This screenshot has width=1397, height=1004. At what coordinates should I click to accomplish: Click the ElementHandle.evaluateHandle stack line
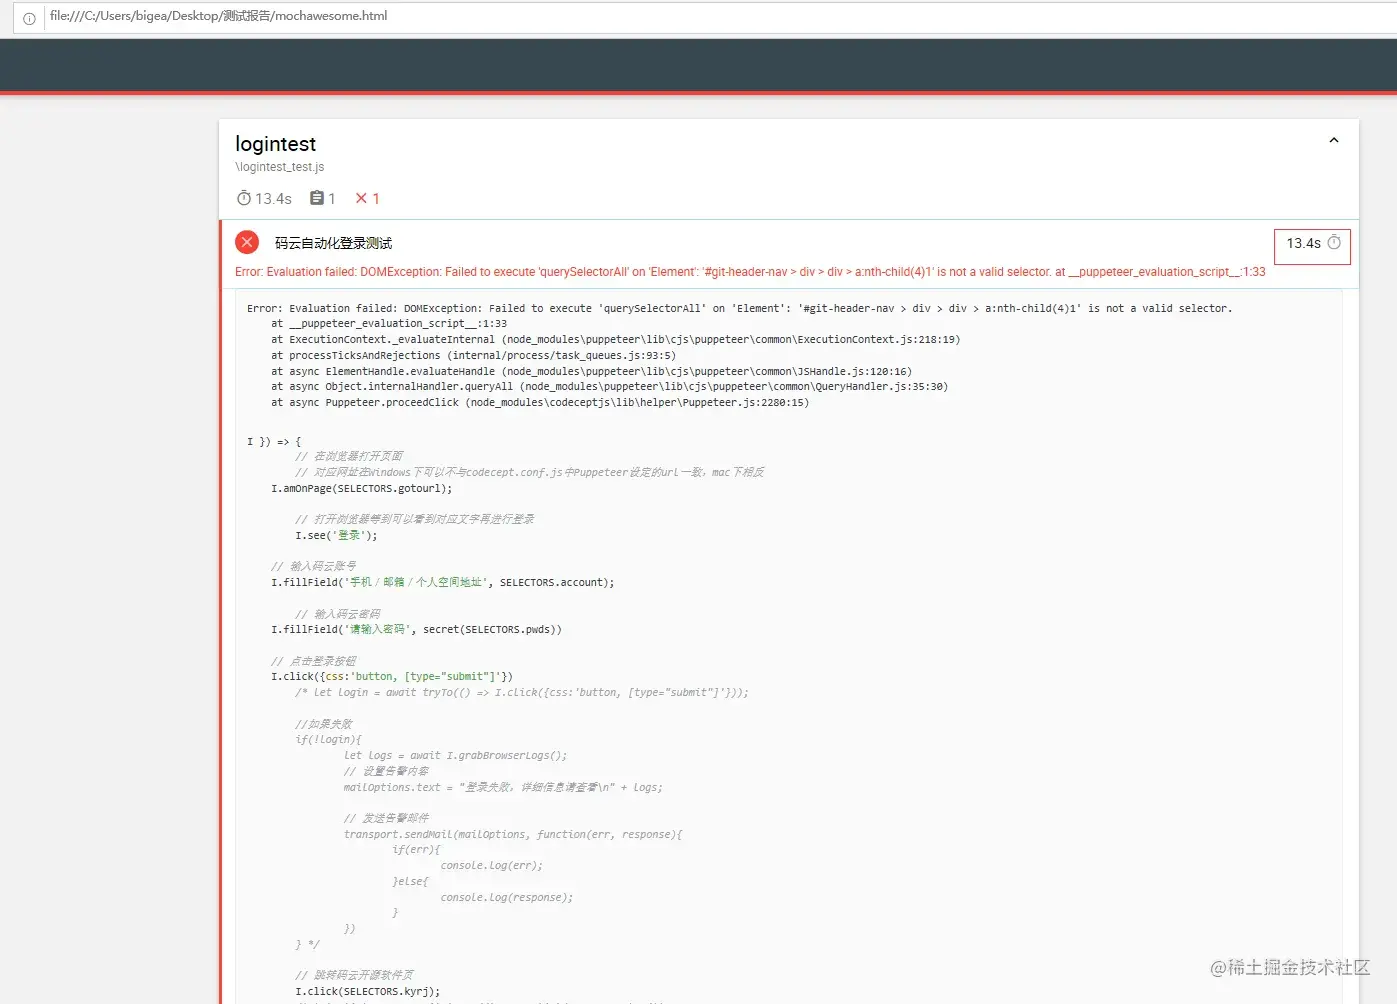point(591,372)
